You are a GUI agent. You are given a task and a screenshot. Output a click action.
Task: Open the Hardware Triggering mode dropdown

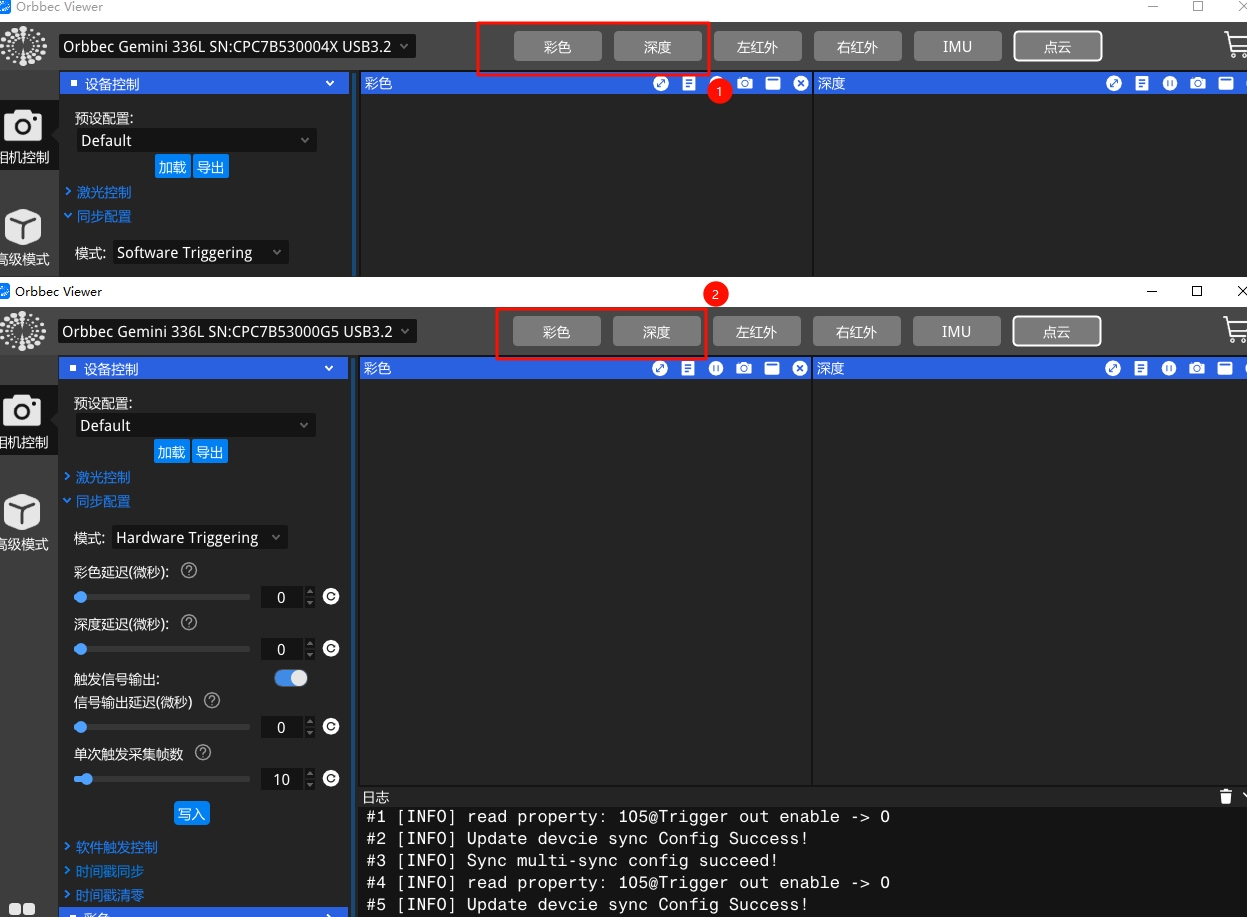[199, 538]
